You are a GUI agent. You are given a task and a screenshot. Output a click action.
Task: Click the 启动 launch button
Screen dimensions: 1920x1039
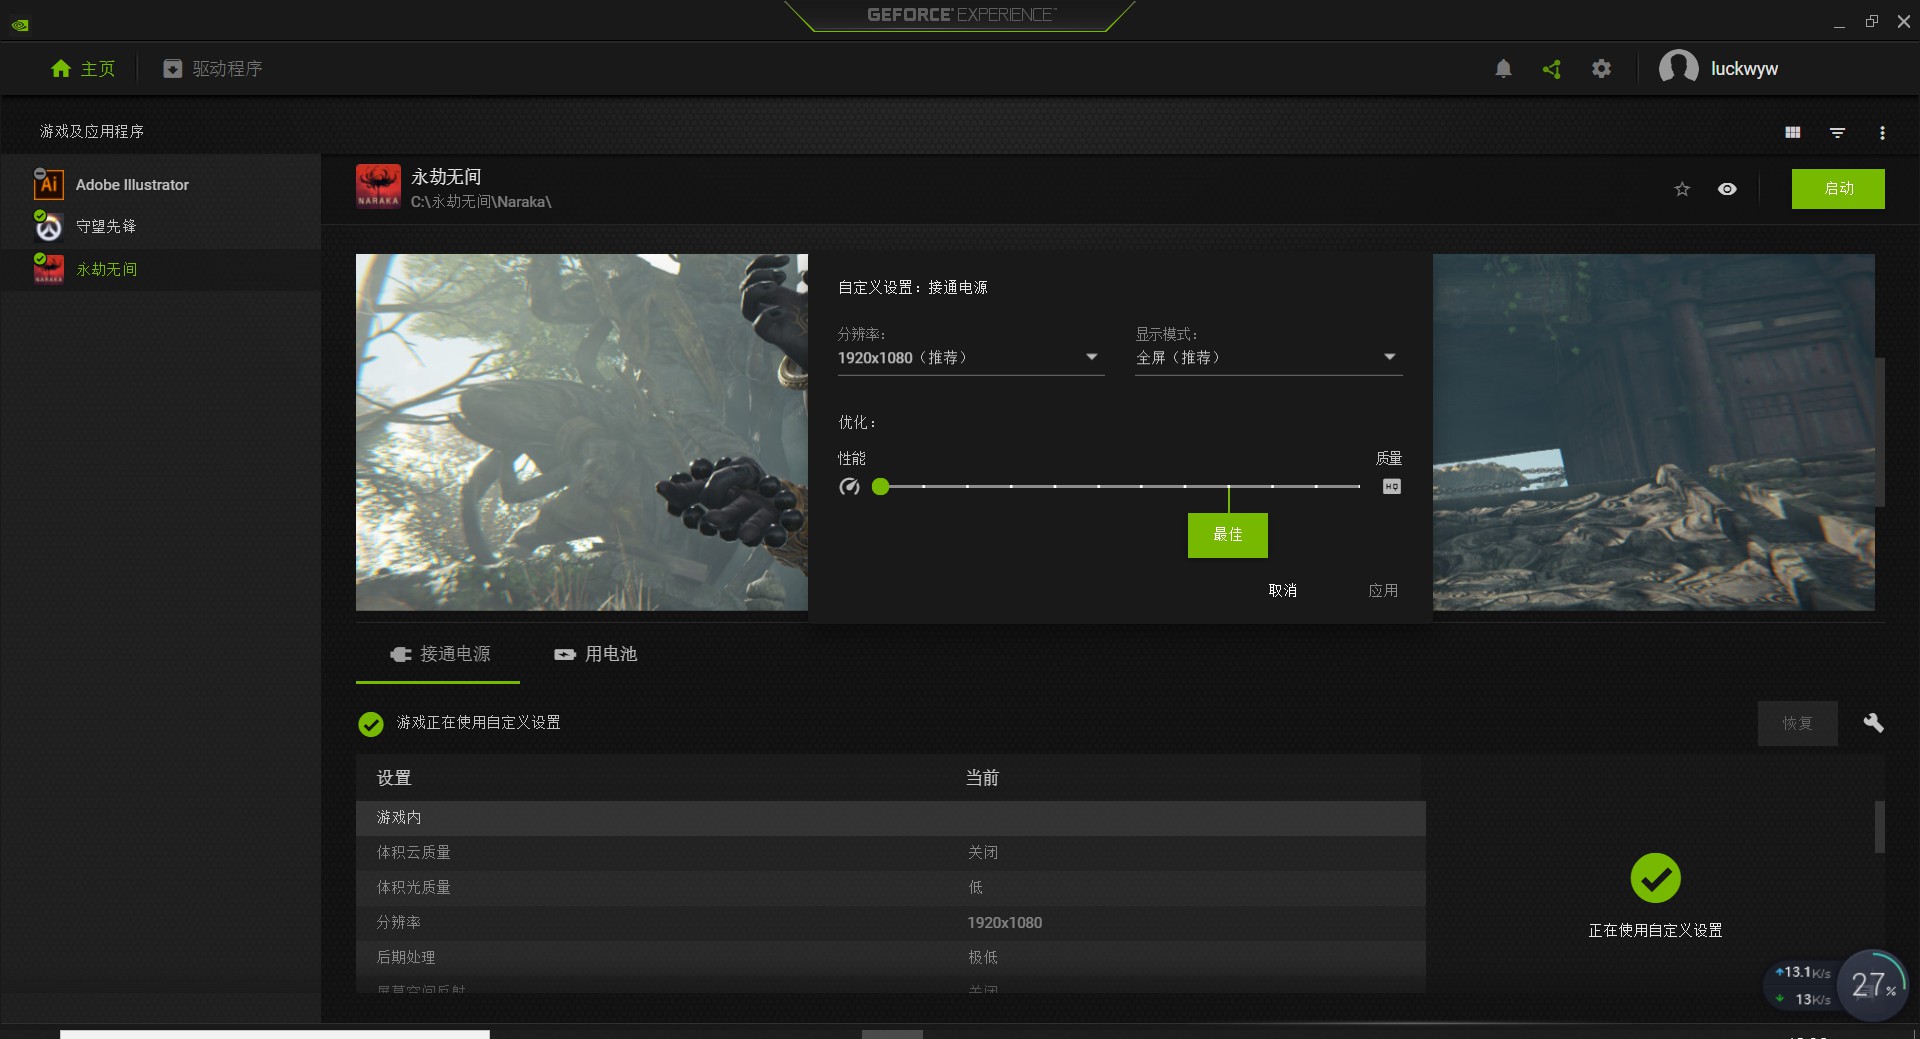[1838, 189]
